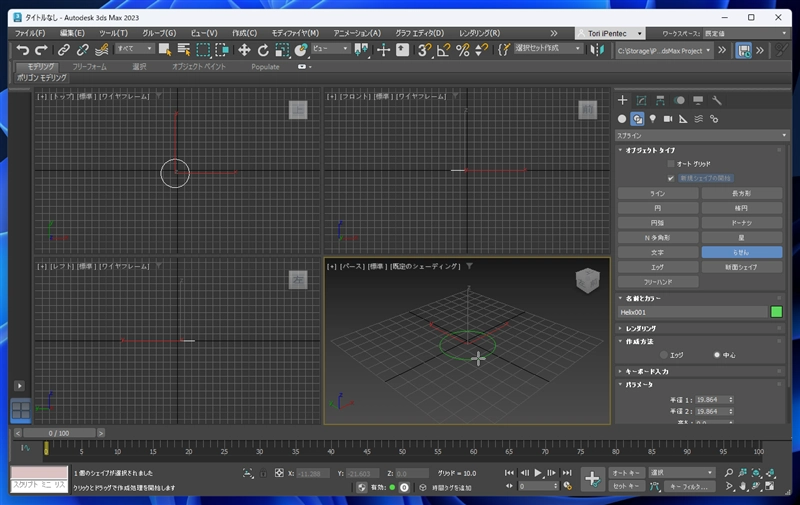This screenshot has height=505, width=800.
Task: Click the Undo arrow in the main toolbar
Action: pos(22,49)
